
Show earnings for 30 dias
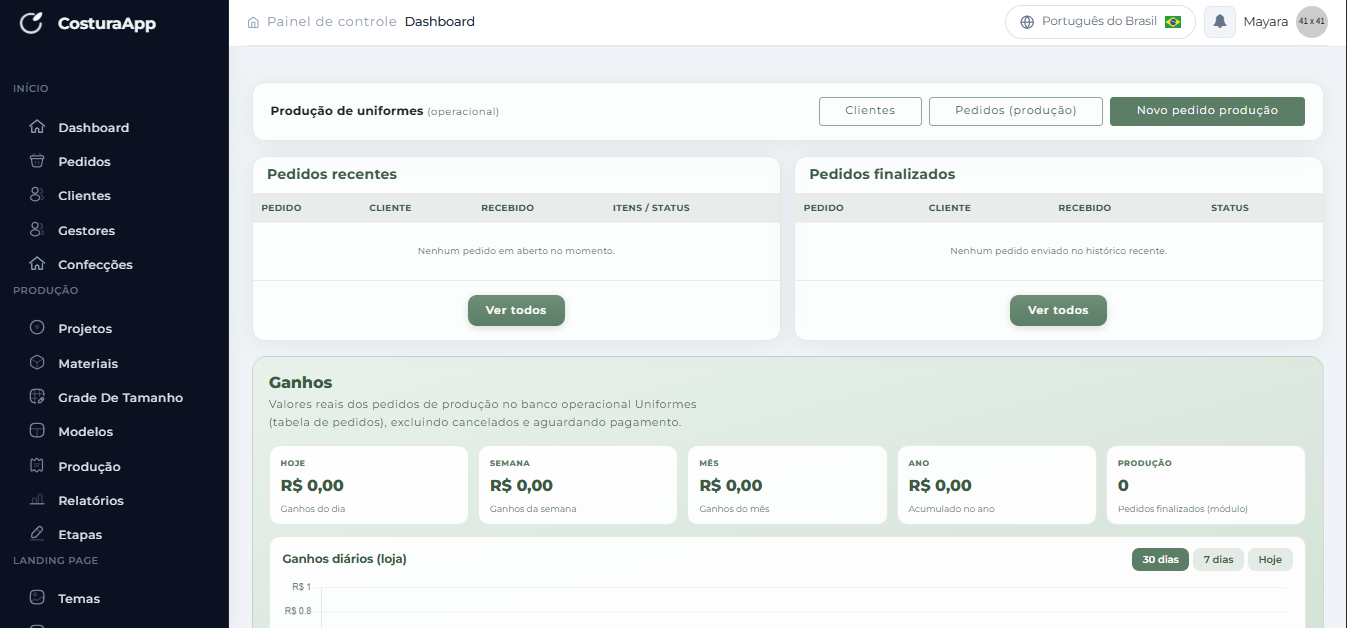coord(1160,560)
